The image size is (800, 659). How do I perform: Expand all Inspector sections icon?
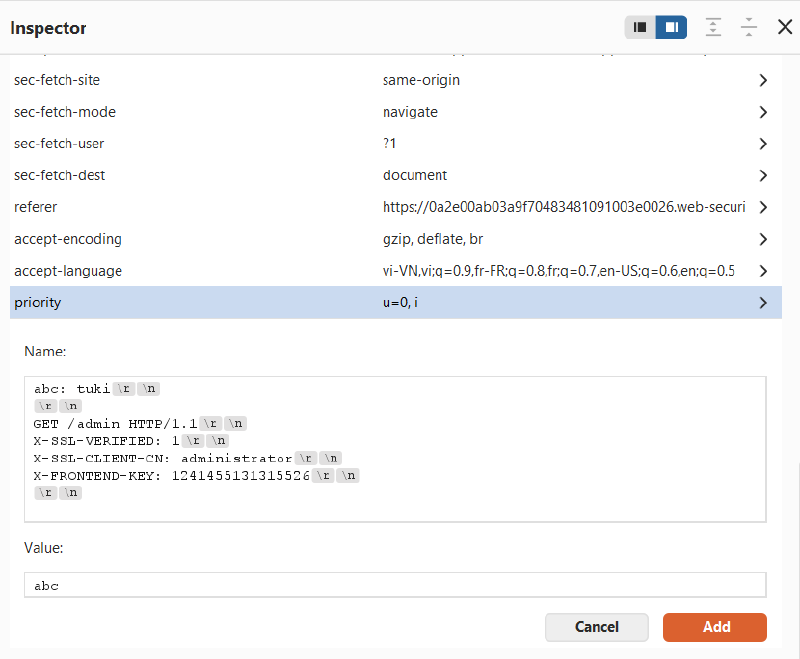713,27
